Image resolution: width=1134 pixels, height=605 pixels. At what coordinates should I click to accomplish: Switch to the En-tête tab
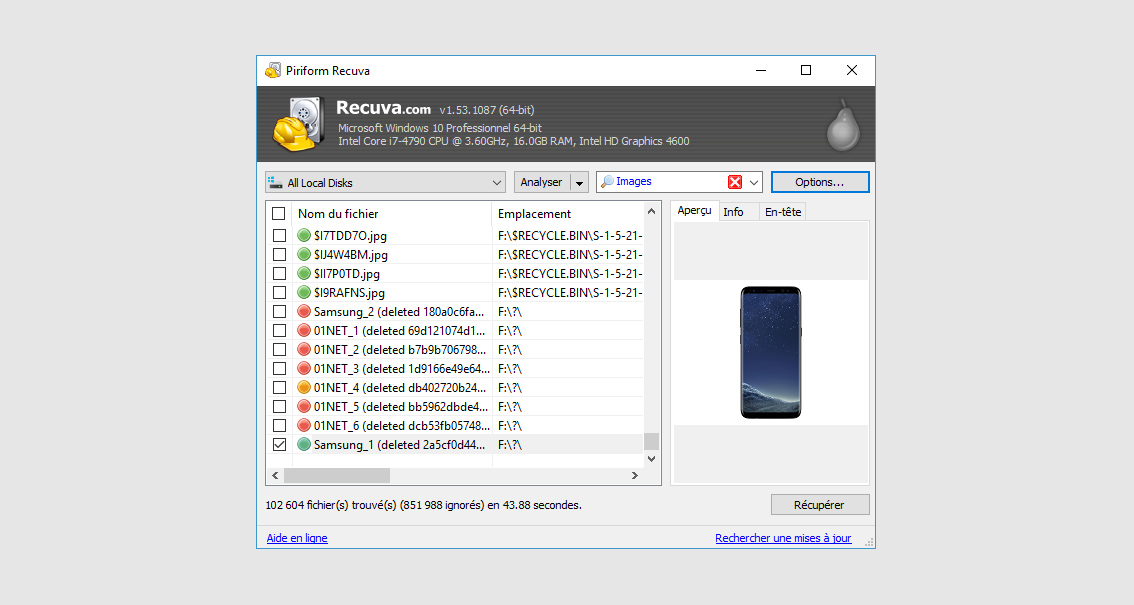pos(783,212)
